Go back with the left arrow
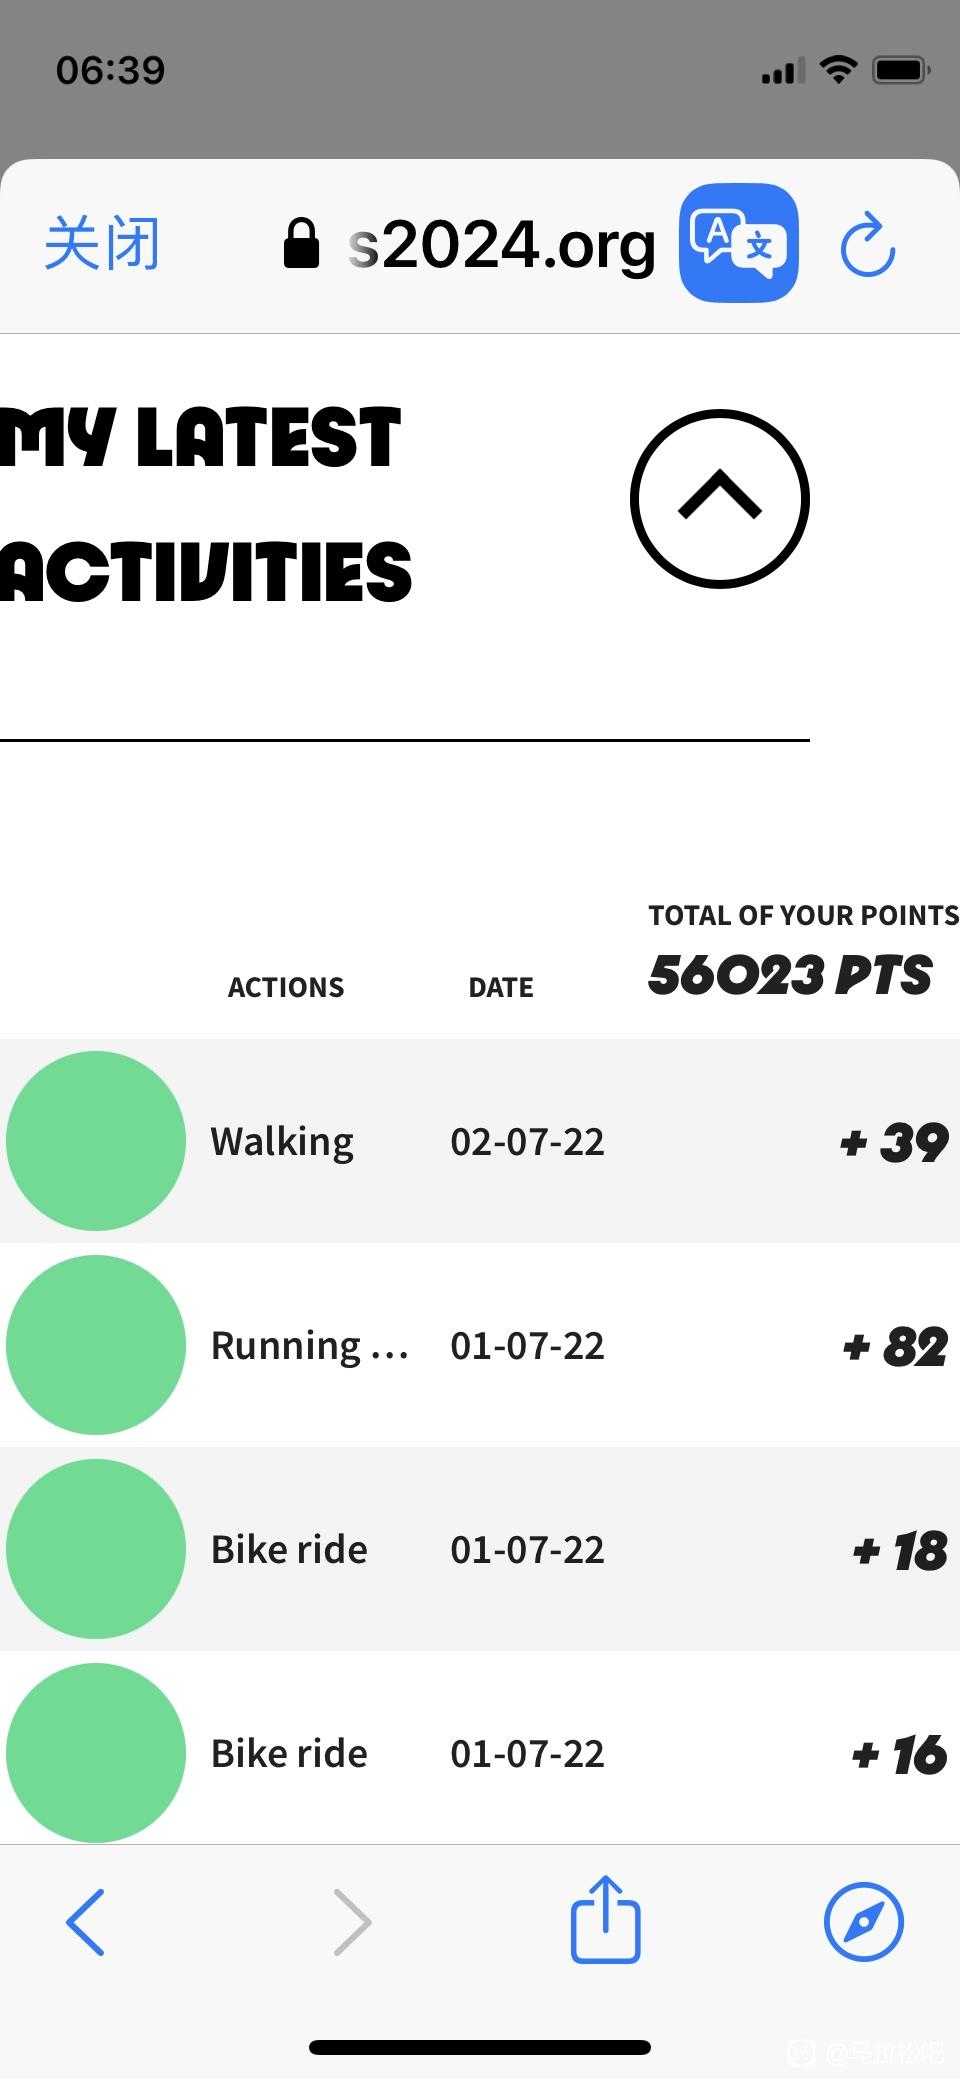 85,1921
